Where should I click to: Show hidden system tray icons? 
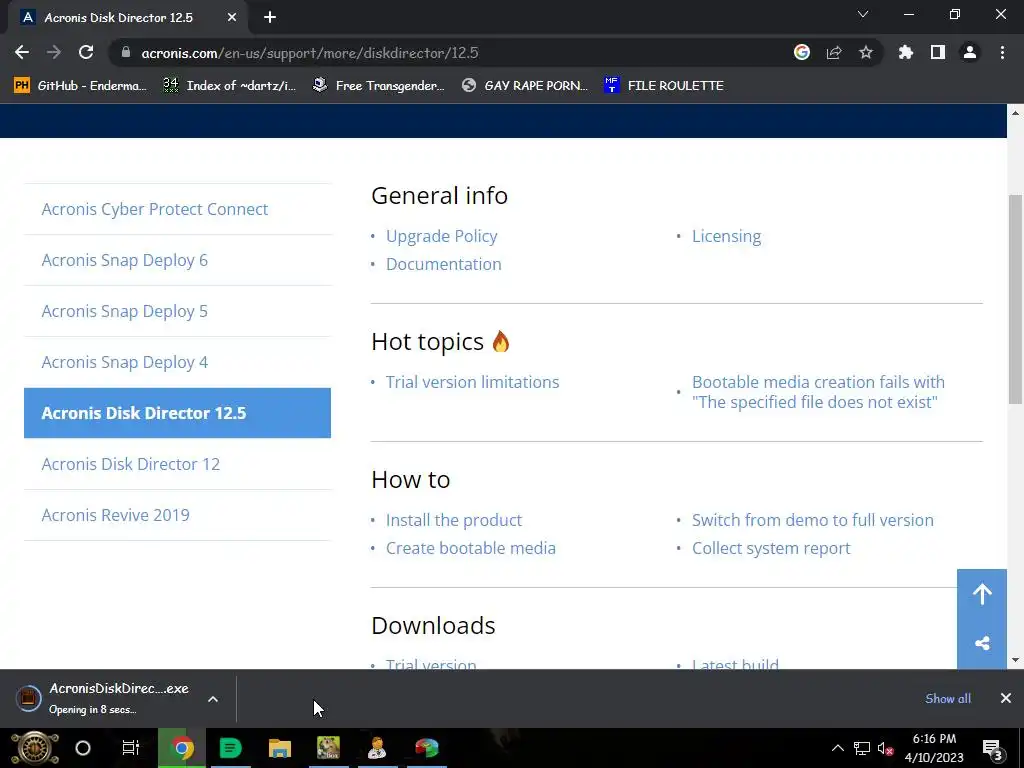coord(837,748)
